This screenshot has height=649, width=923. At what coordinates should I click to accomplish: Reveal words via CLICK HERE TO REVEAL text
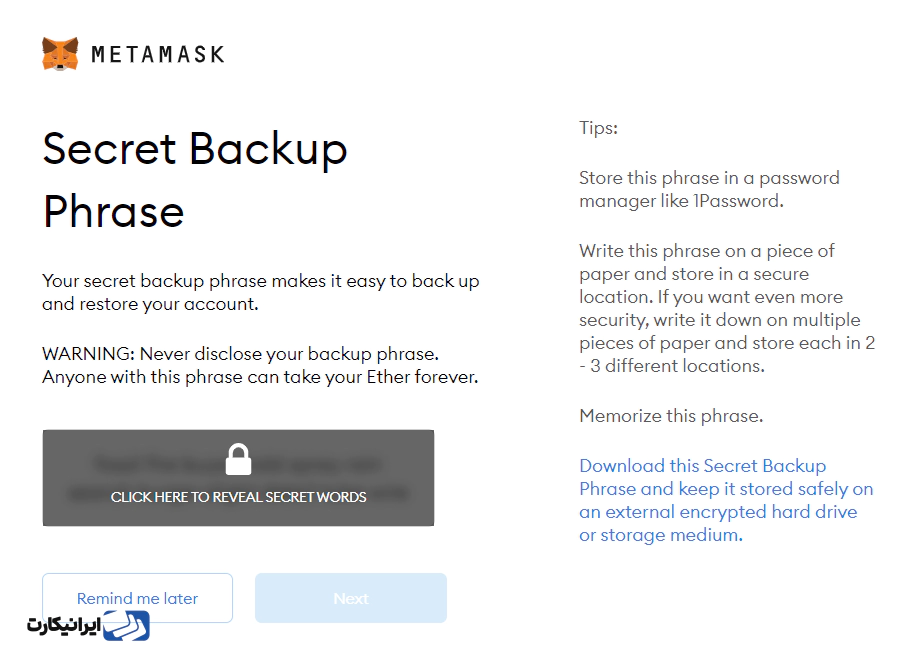click(238, 497)
